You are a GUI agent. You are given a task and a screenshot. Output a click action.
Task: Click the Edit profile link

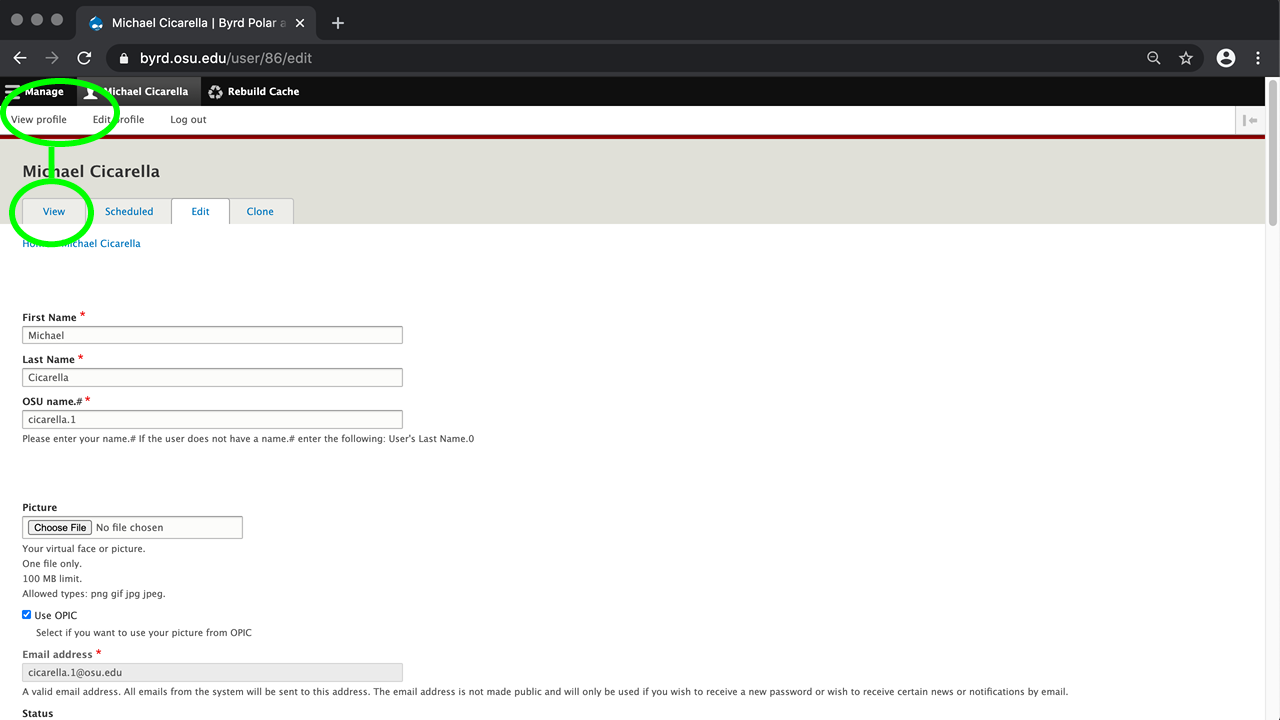point(119,119)
